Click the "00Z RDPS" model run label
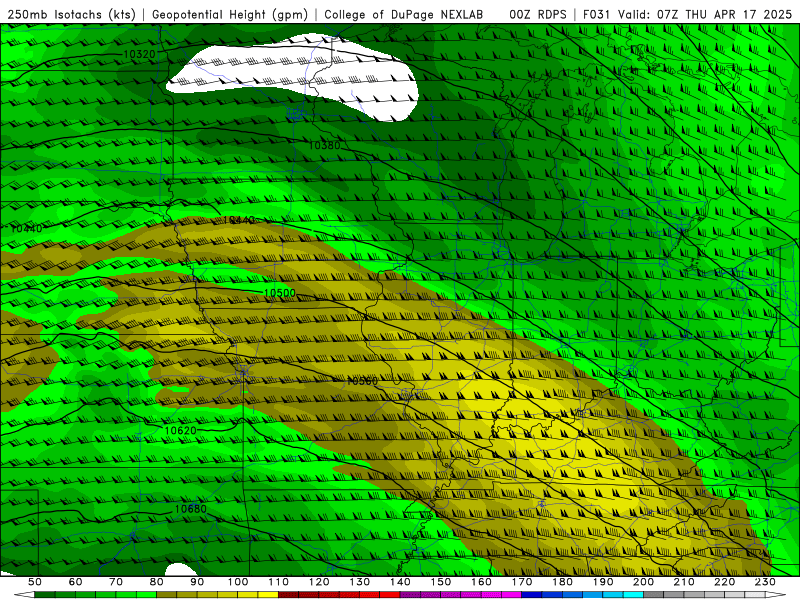Image resolution: width=800 pixels, height=600 pixels. click(x=538, y=15)
